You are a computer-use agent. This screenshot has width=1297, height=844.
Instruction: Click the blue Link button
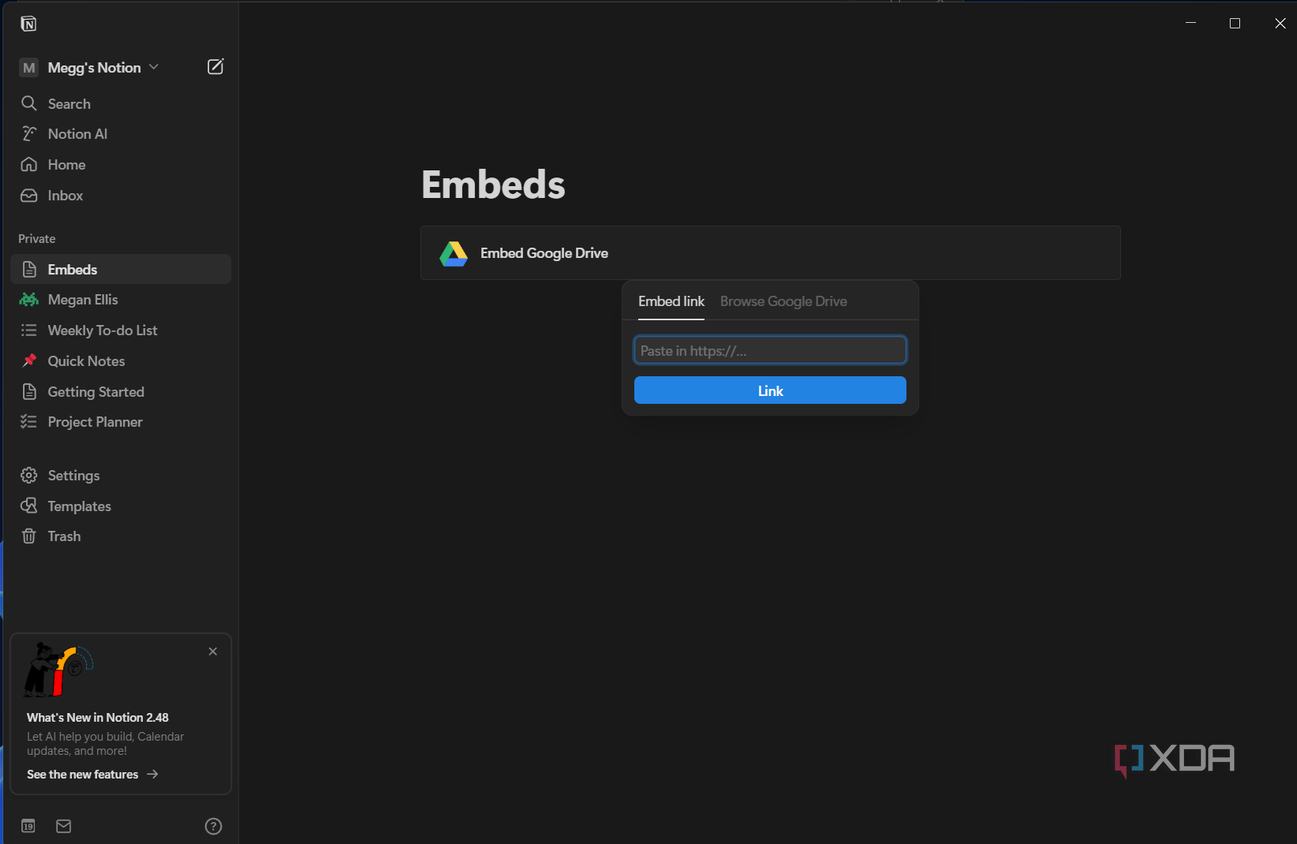point(770,391)
